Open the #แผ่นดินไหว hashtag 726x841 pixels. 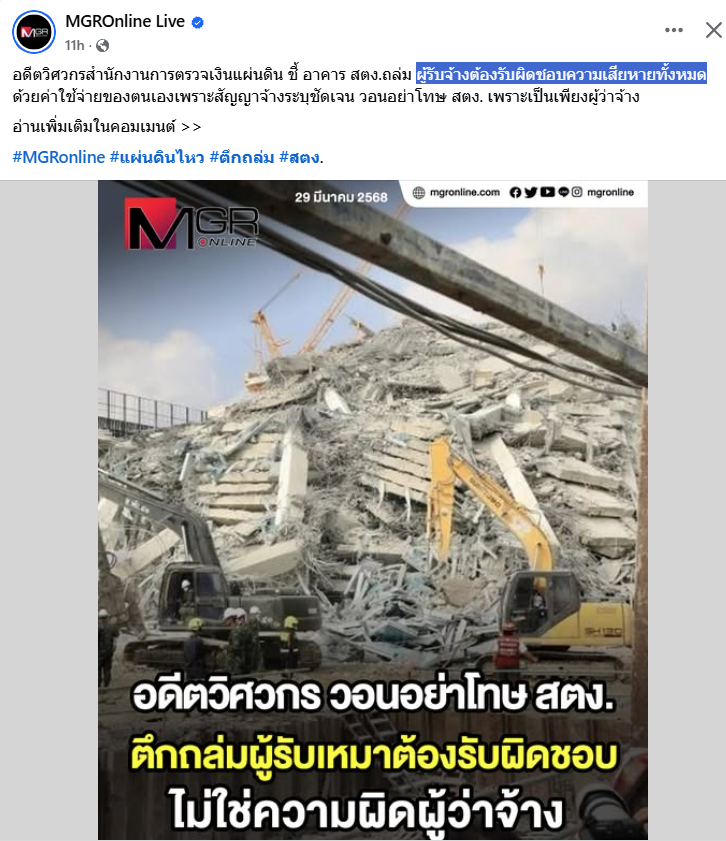pyautogui.click(x=157, y=157)
